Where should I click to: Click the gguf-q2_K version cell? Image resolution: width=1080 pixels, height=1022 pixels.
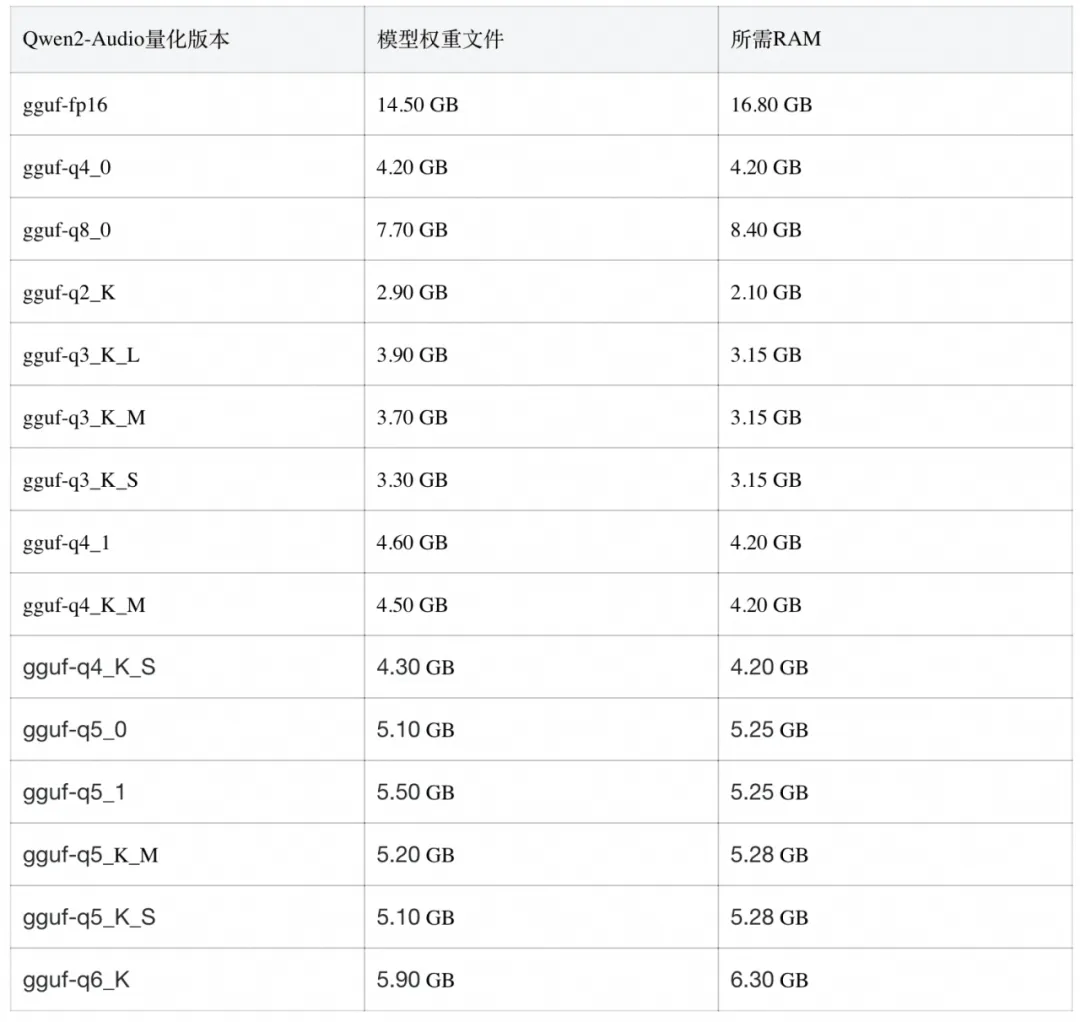tap(68, 292)
